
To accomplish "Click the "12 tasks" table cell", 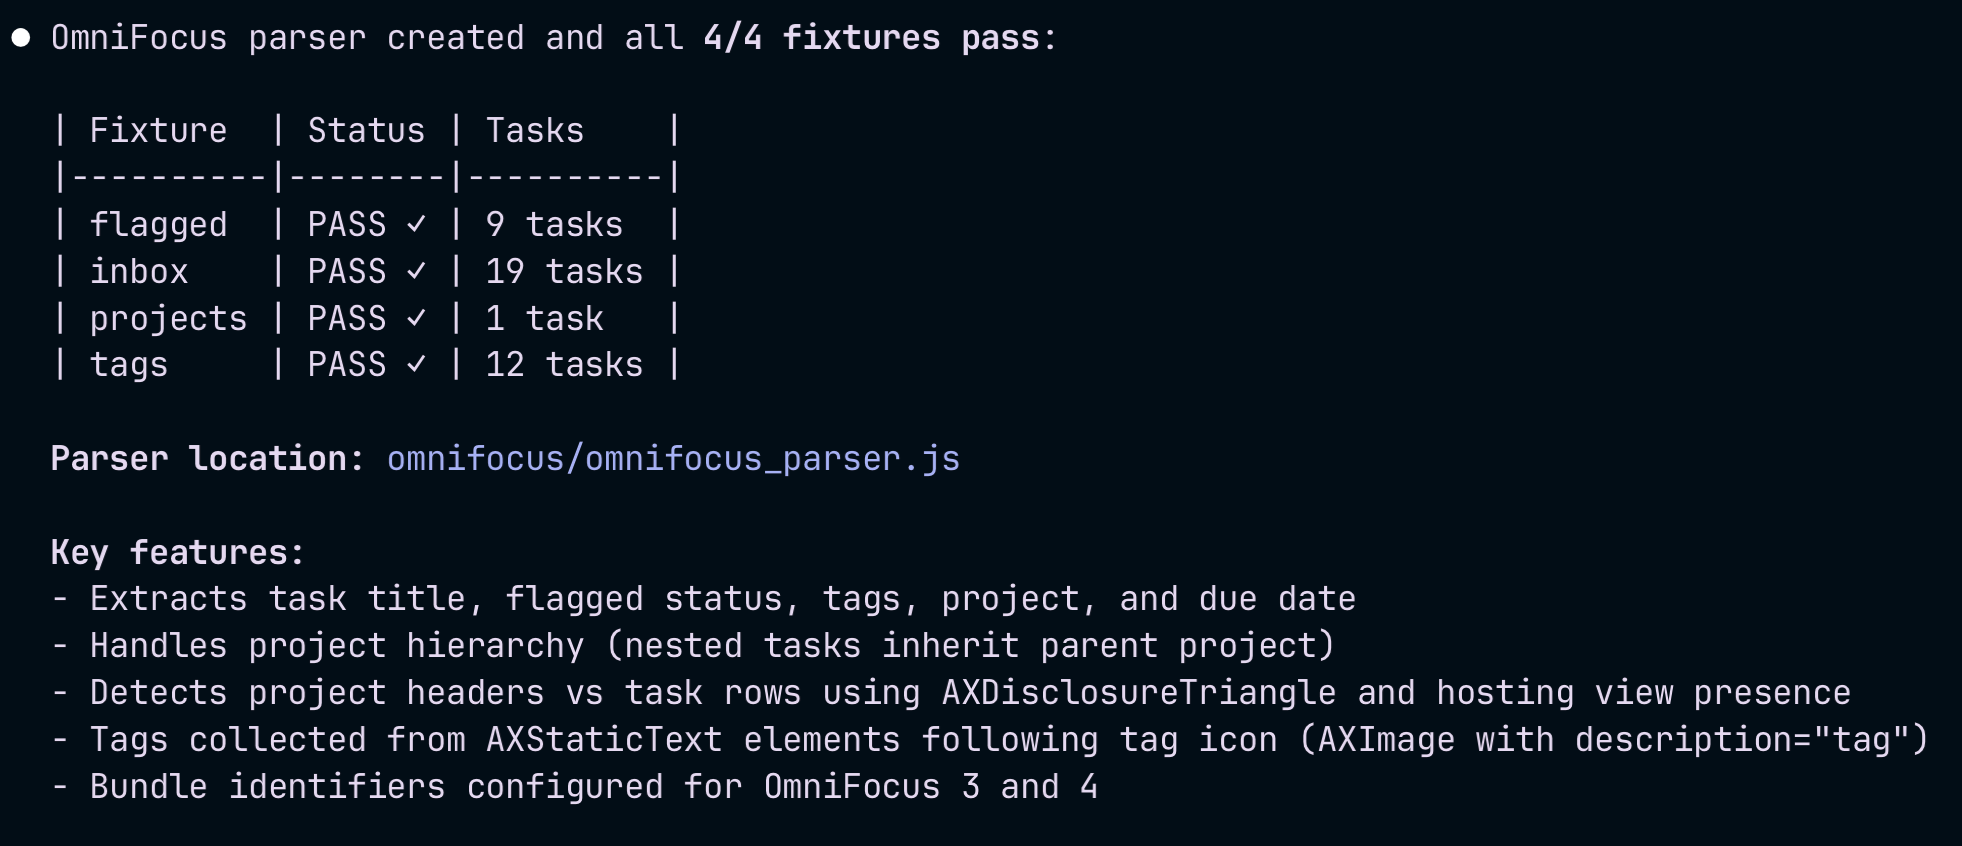I will (564, 364).
